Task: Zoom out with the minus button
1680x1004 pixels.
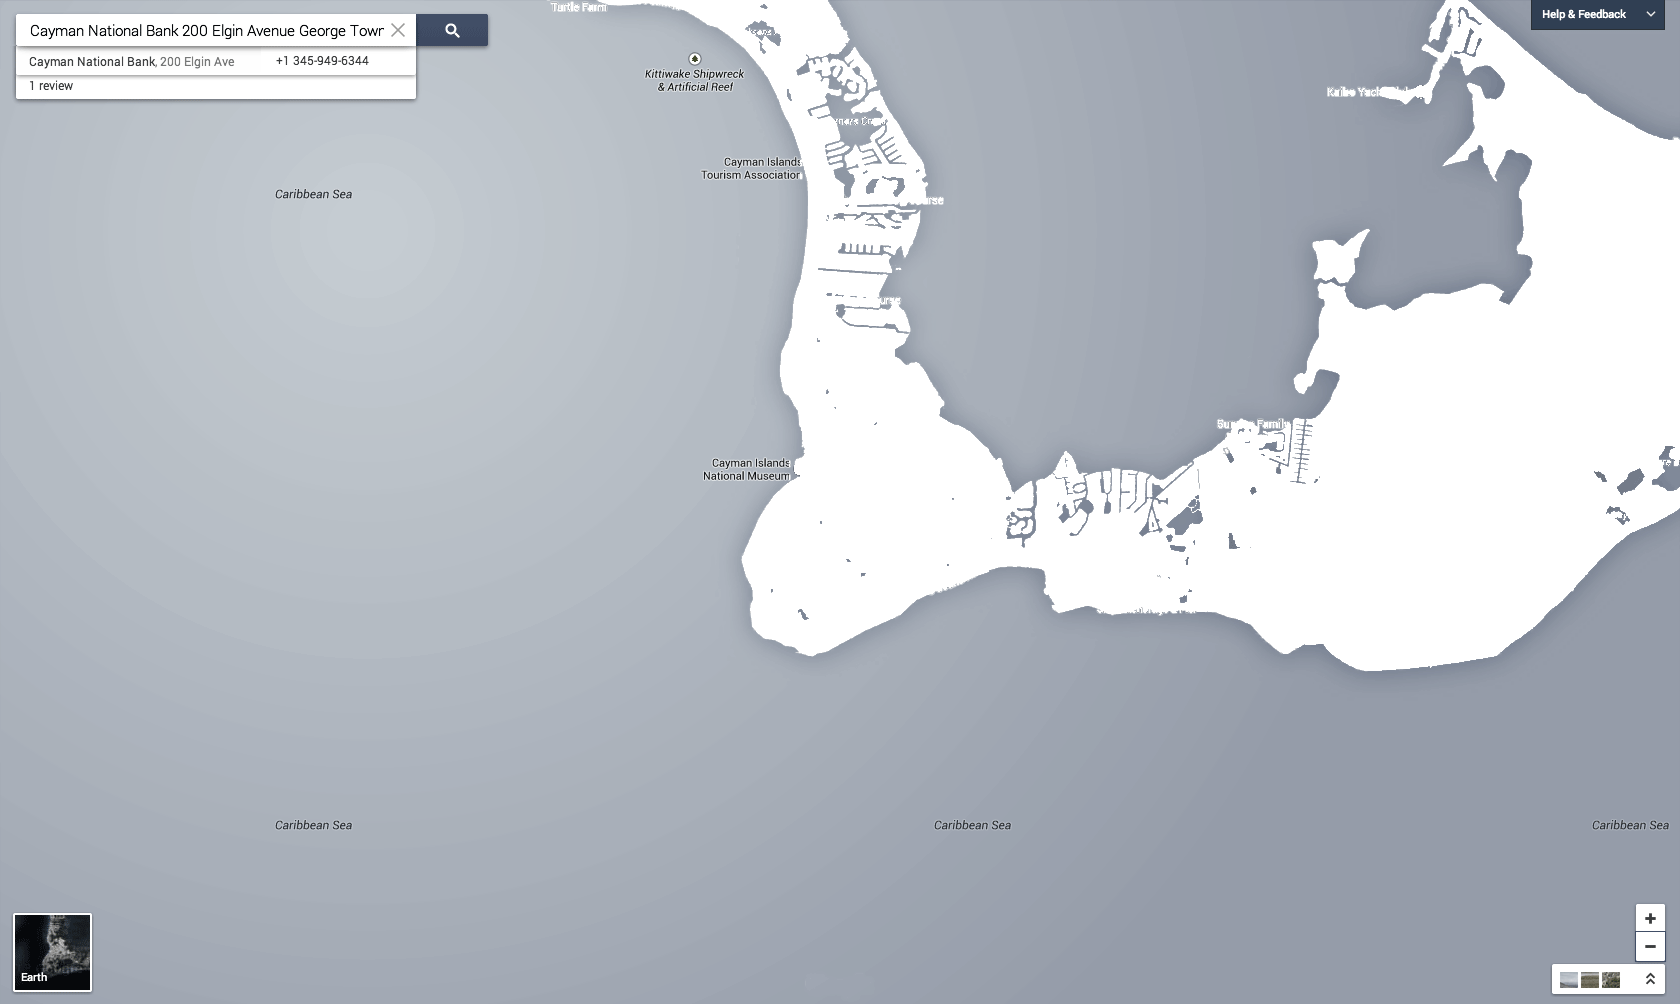Action: 1650,946
